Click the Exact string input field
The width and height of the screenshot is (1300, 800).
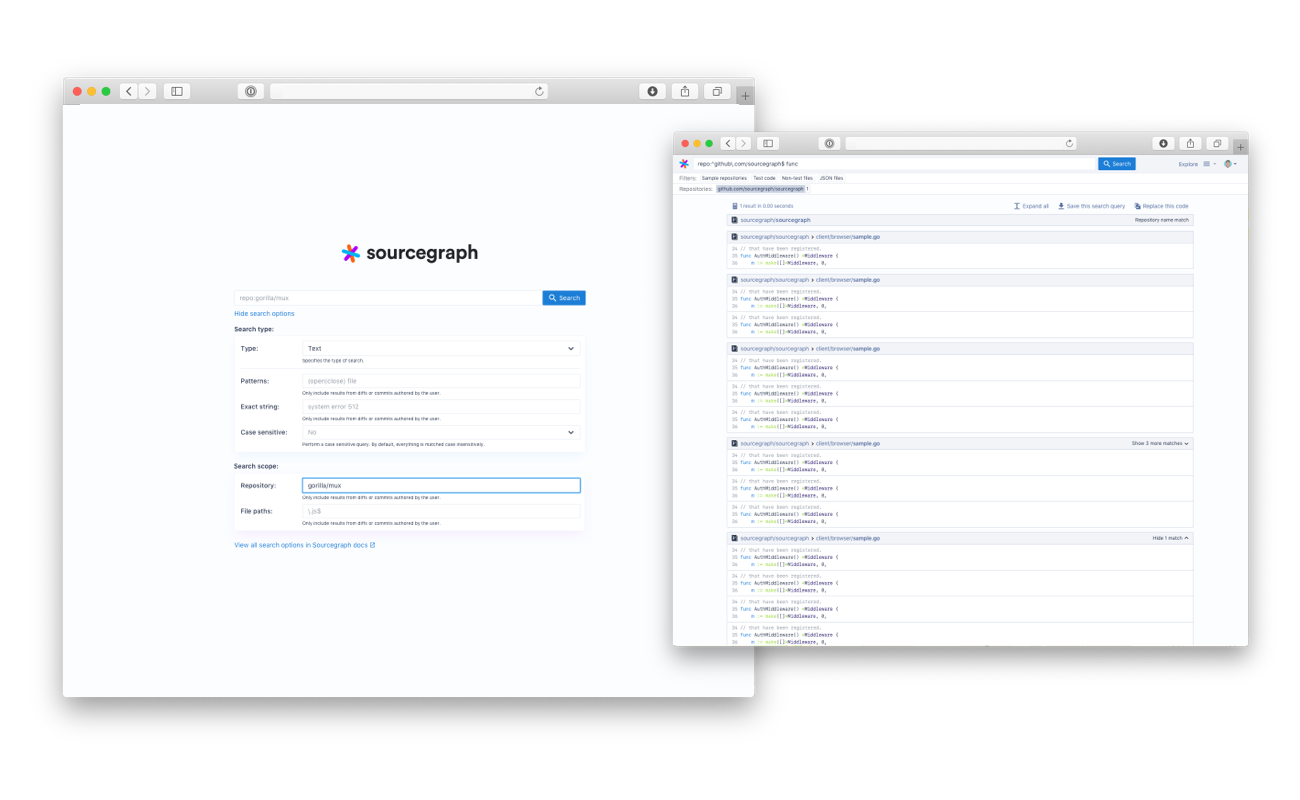point(441,407)
